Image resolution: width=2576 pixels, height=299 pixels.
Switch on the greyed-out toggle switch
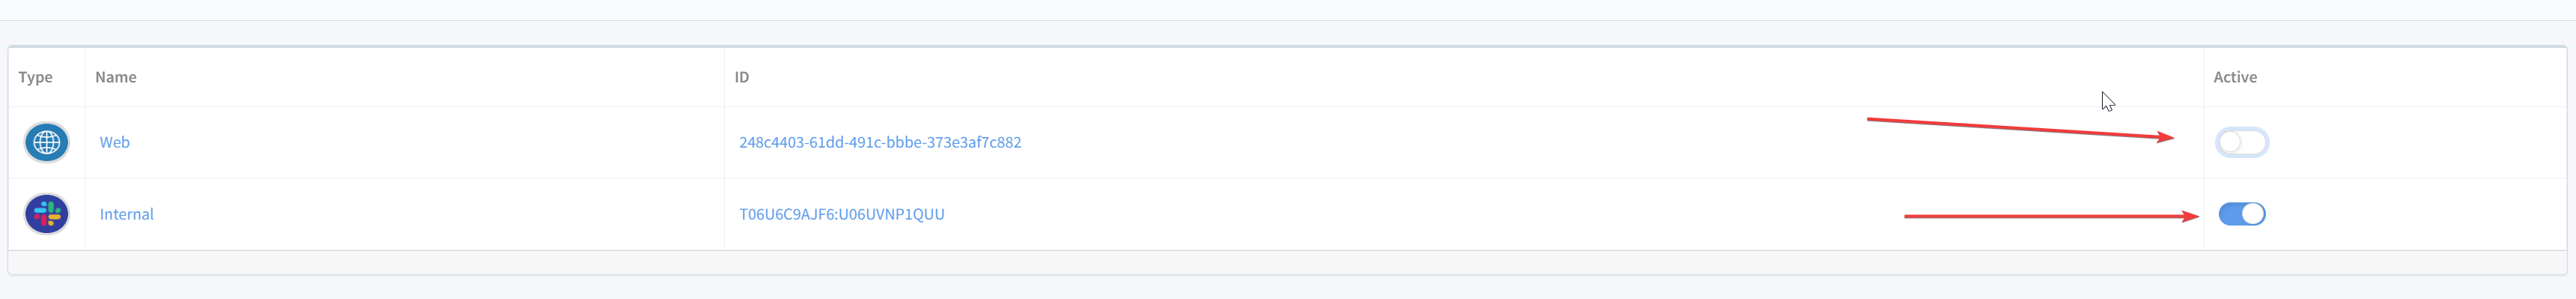pos(2241,142)
